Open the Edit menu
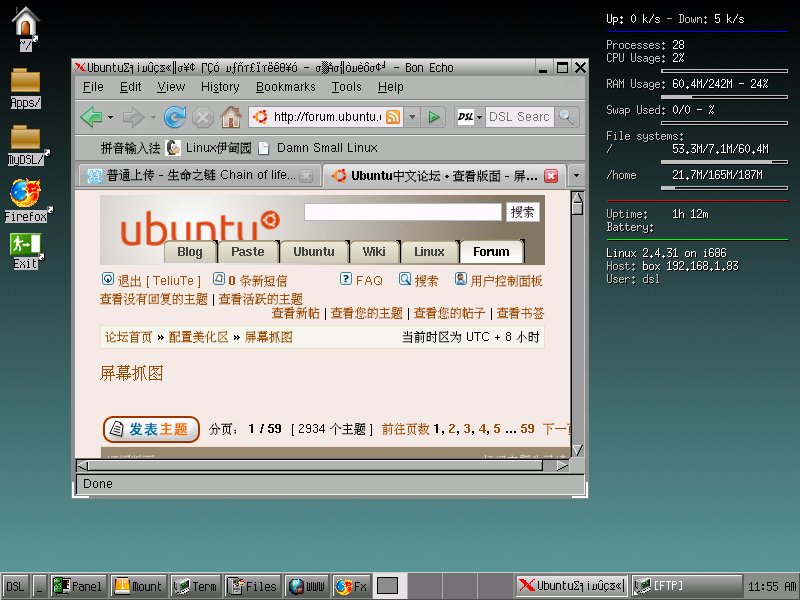Image resolution: width=800 pixels, height=600 pixels. (x=130, y=87)
